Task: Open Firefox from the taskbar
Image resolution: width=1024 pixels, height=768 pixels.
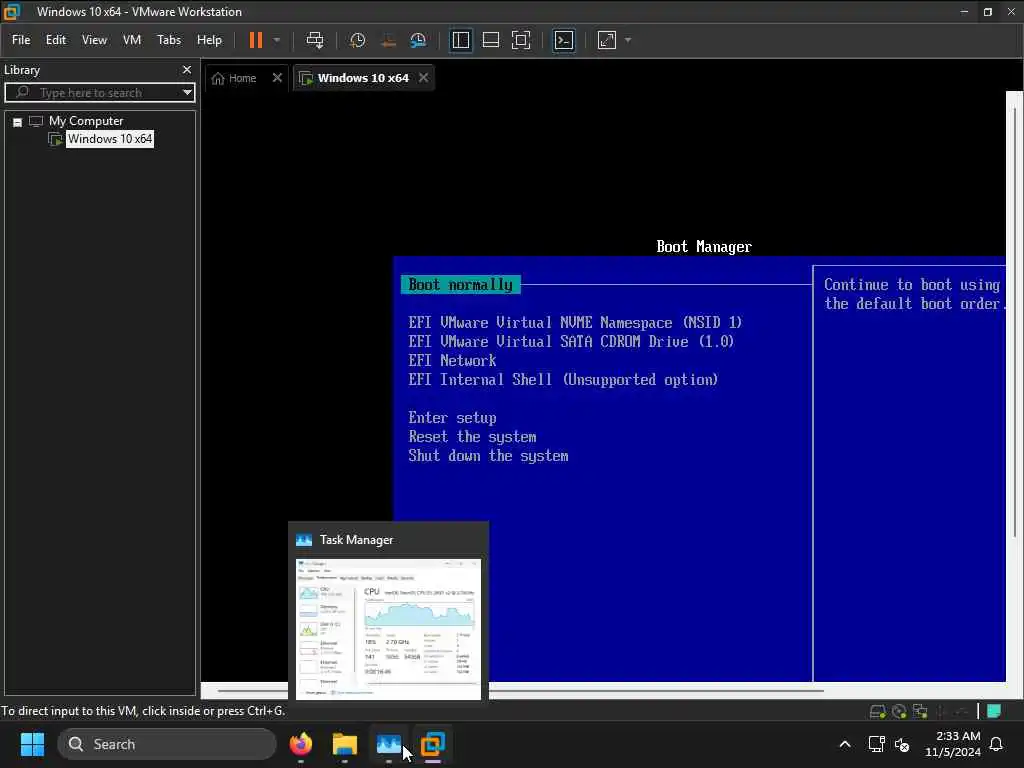Action: click(x=300, y=744)
